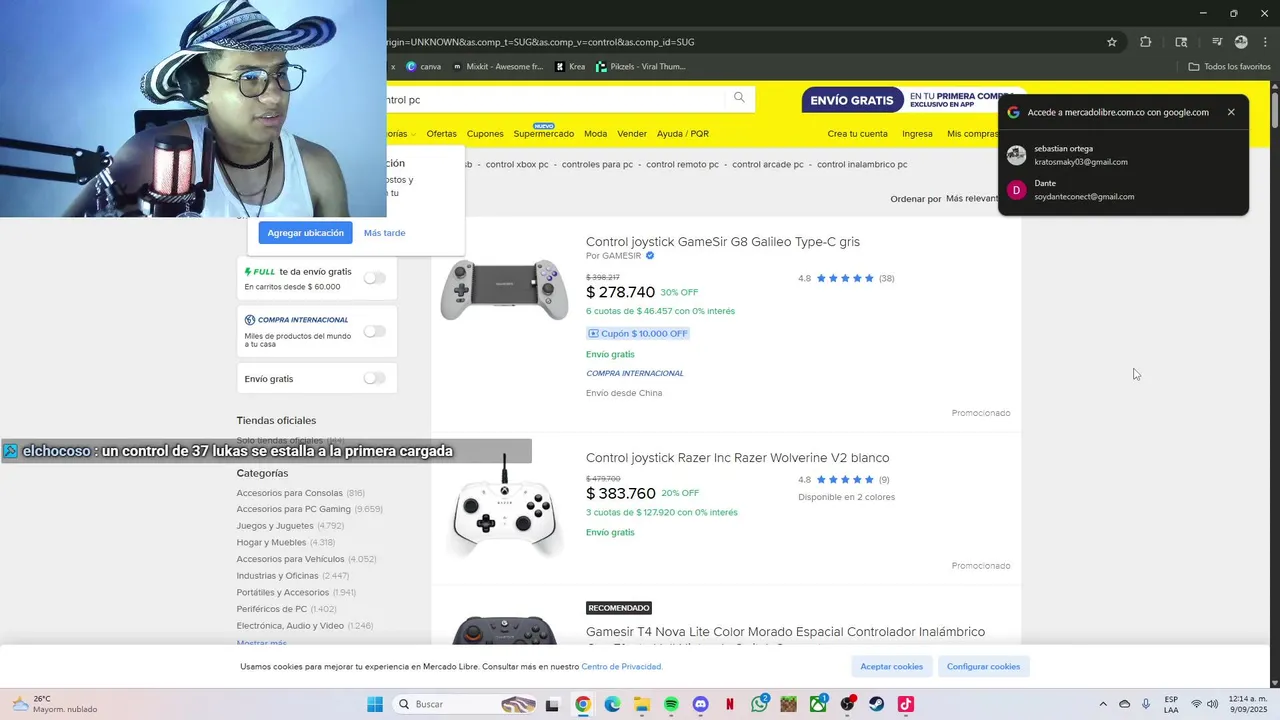Viewport: 1280px width, 720px height.
Task: Open TikTok from the taskbar
Action: (906, 704)
